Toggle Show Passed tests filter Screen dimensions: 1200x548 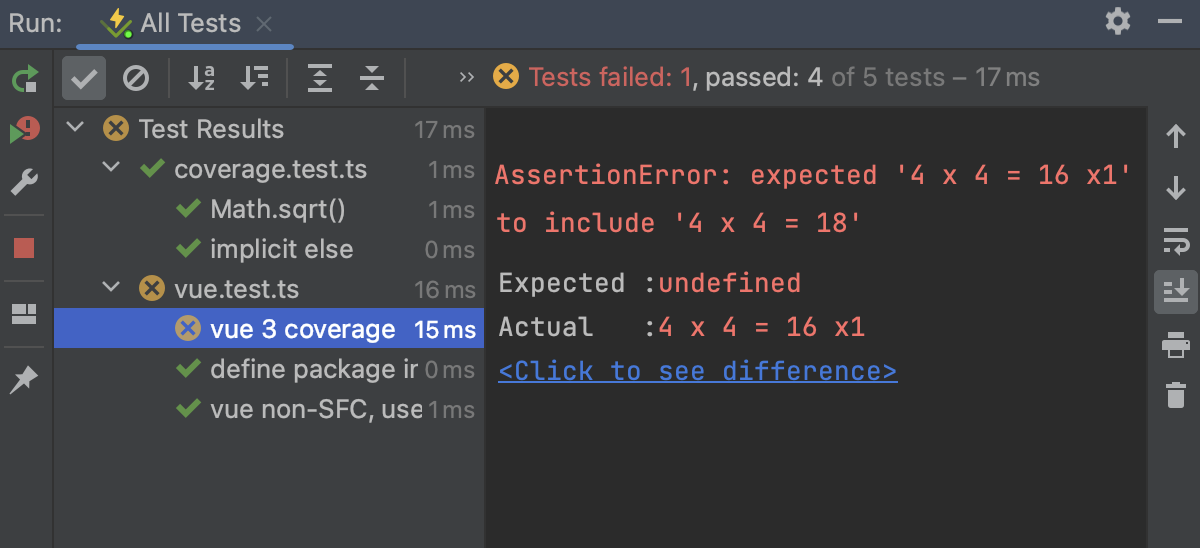(x=84, y=79)
